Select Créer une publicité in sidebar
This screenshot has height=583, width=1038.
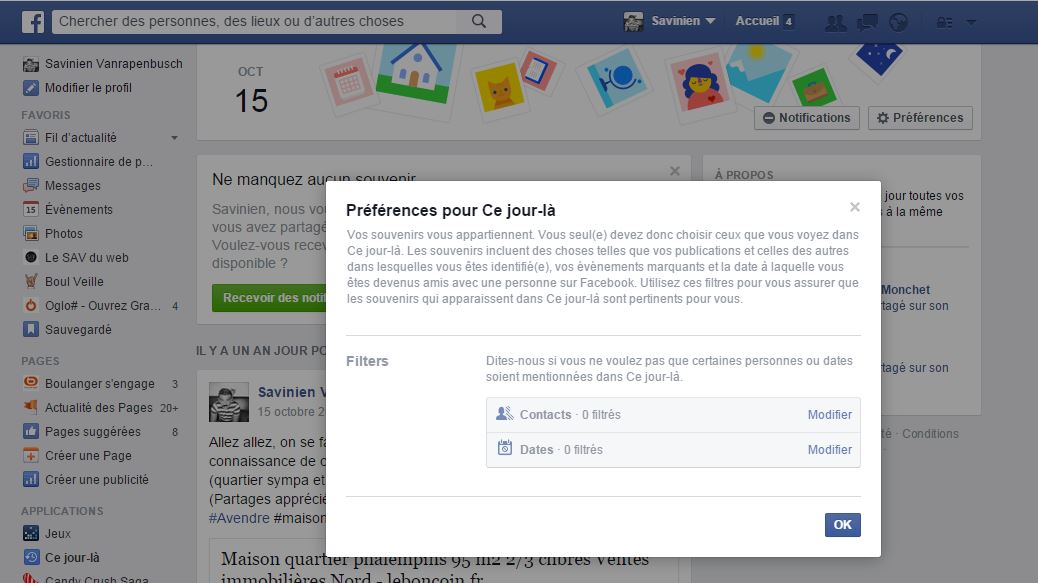(x=97, y=479)
